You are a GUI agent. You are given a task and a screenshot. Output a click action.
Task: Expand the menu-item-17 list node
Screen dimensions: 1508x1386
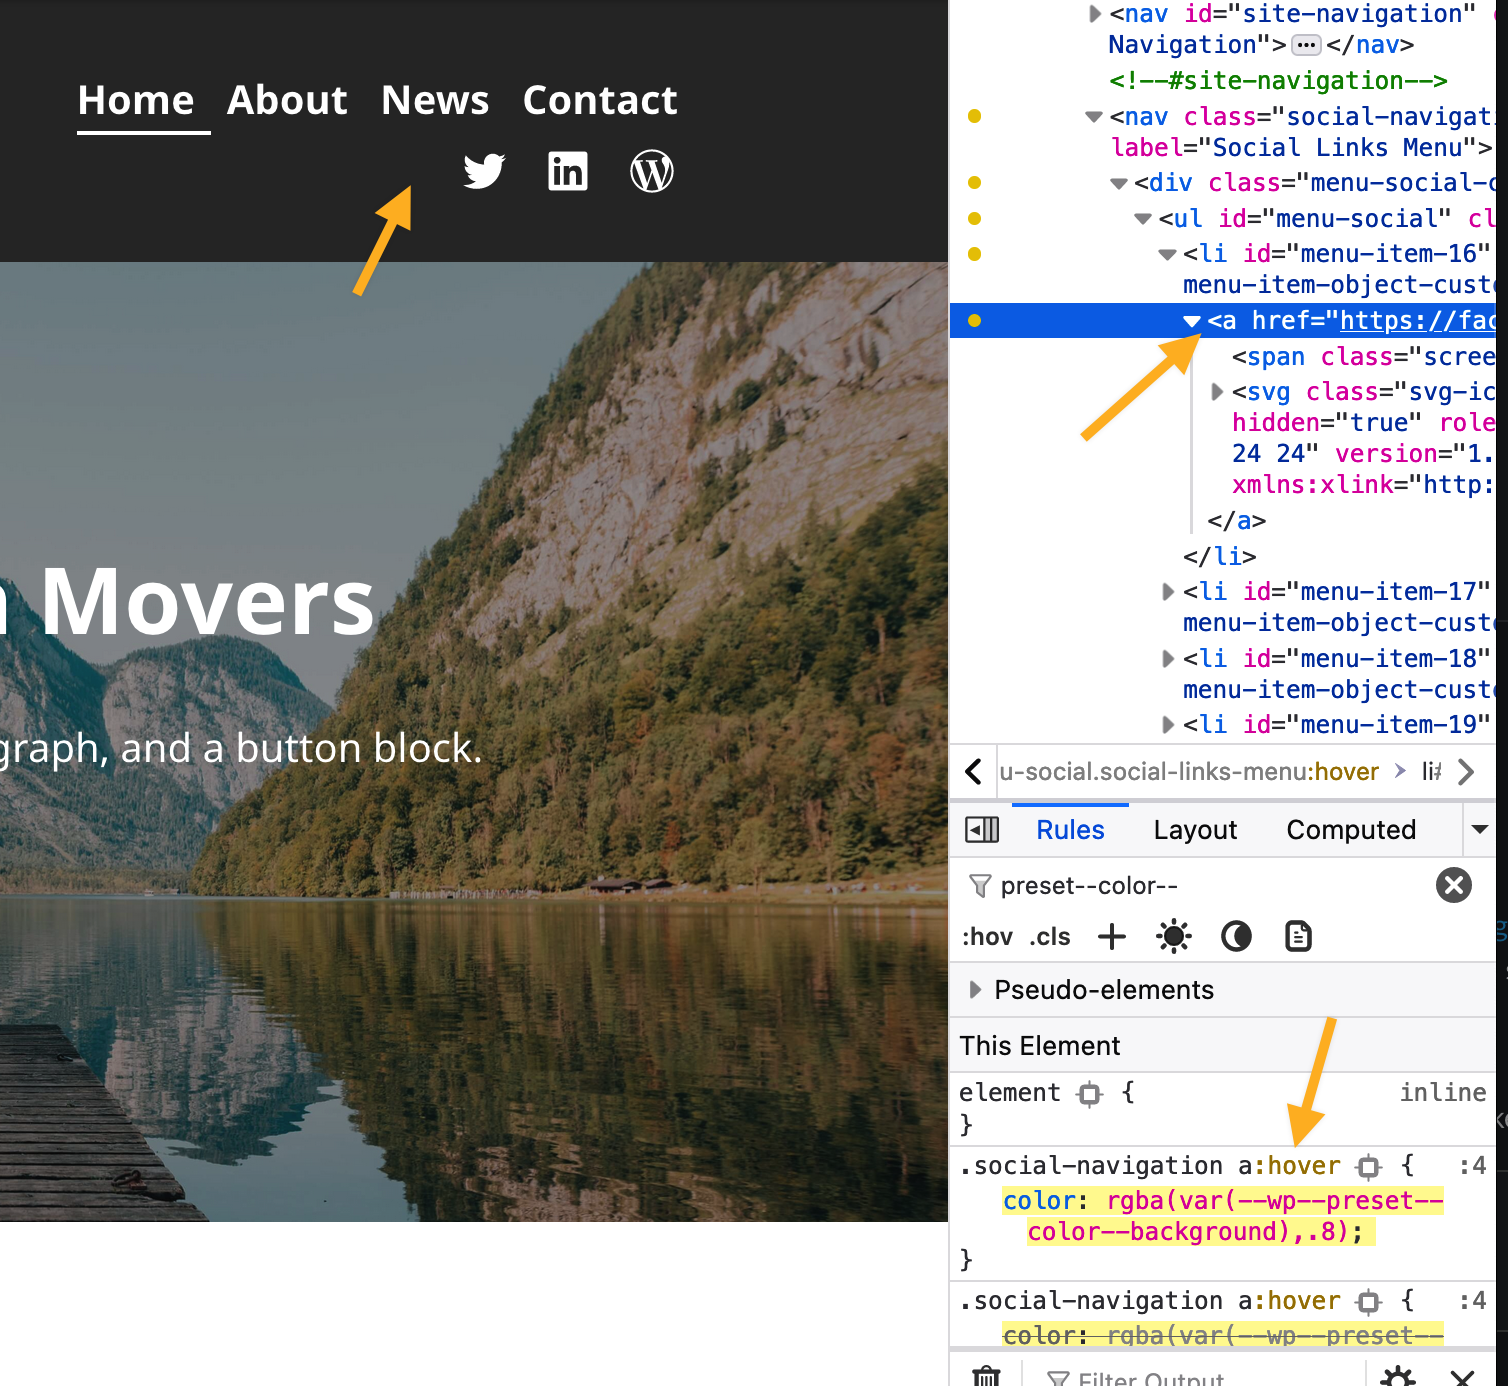(1168, 591)
